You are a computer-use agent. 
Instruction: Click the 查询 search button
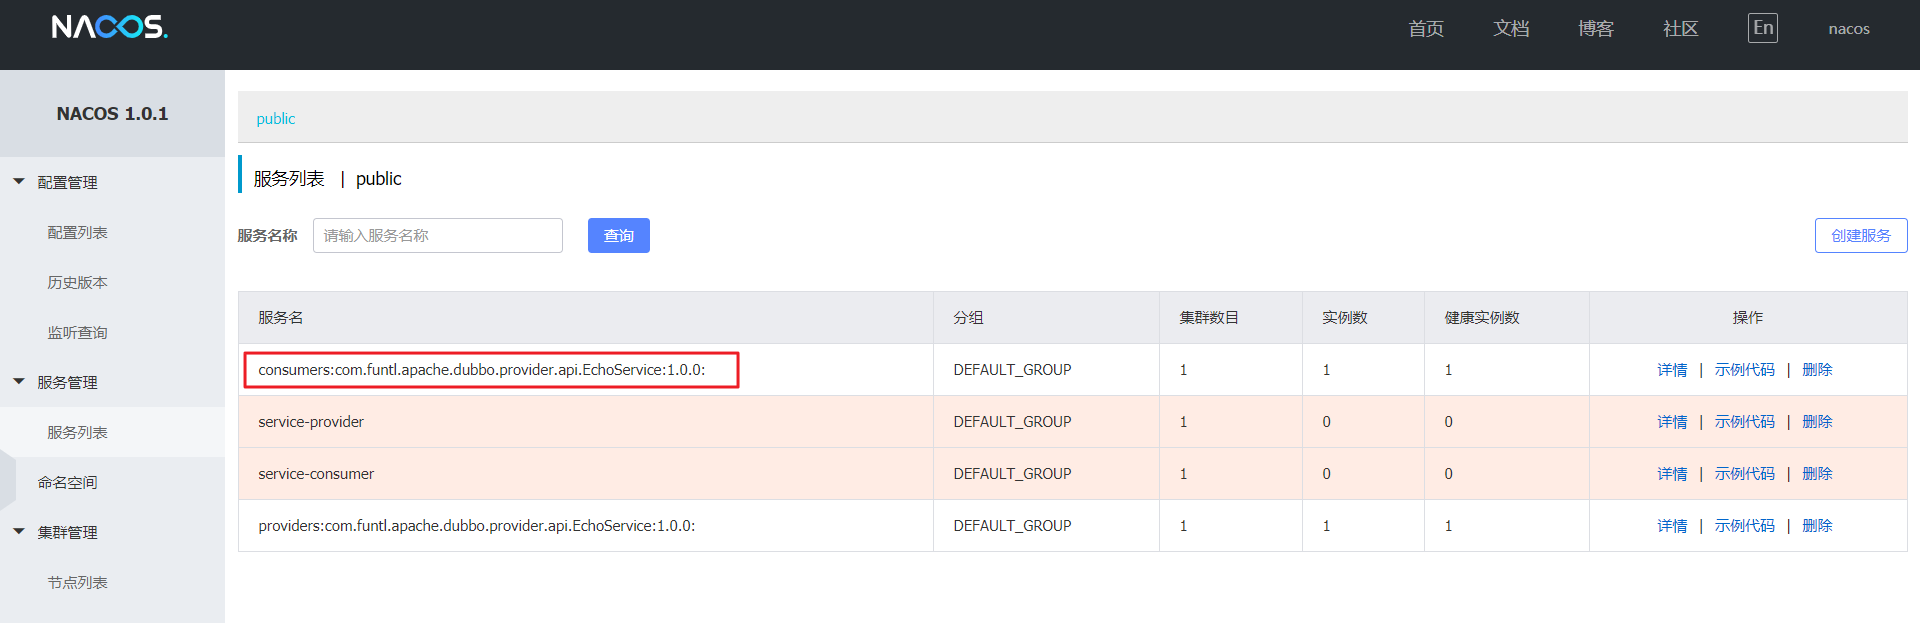[x=618, y=236]
